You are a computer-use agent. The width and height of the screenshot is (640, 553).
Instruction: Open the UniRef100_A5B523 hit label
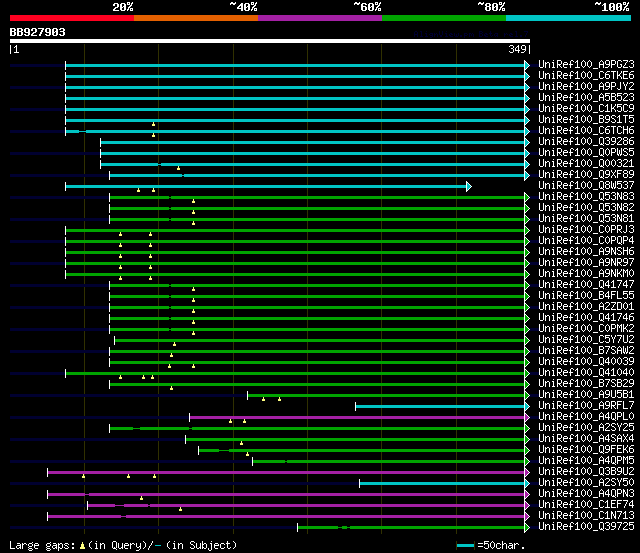coord(586,98)
